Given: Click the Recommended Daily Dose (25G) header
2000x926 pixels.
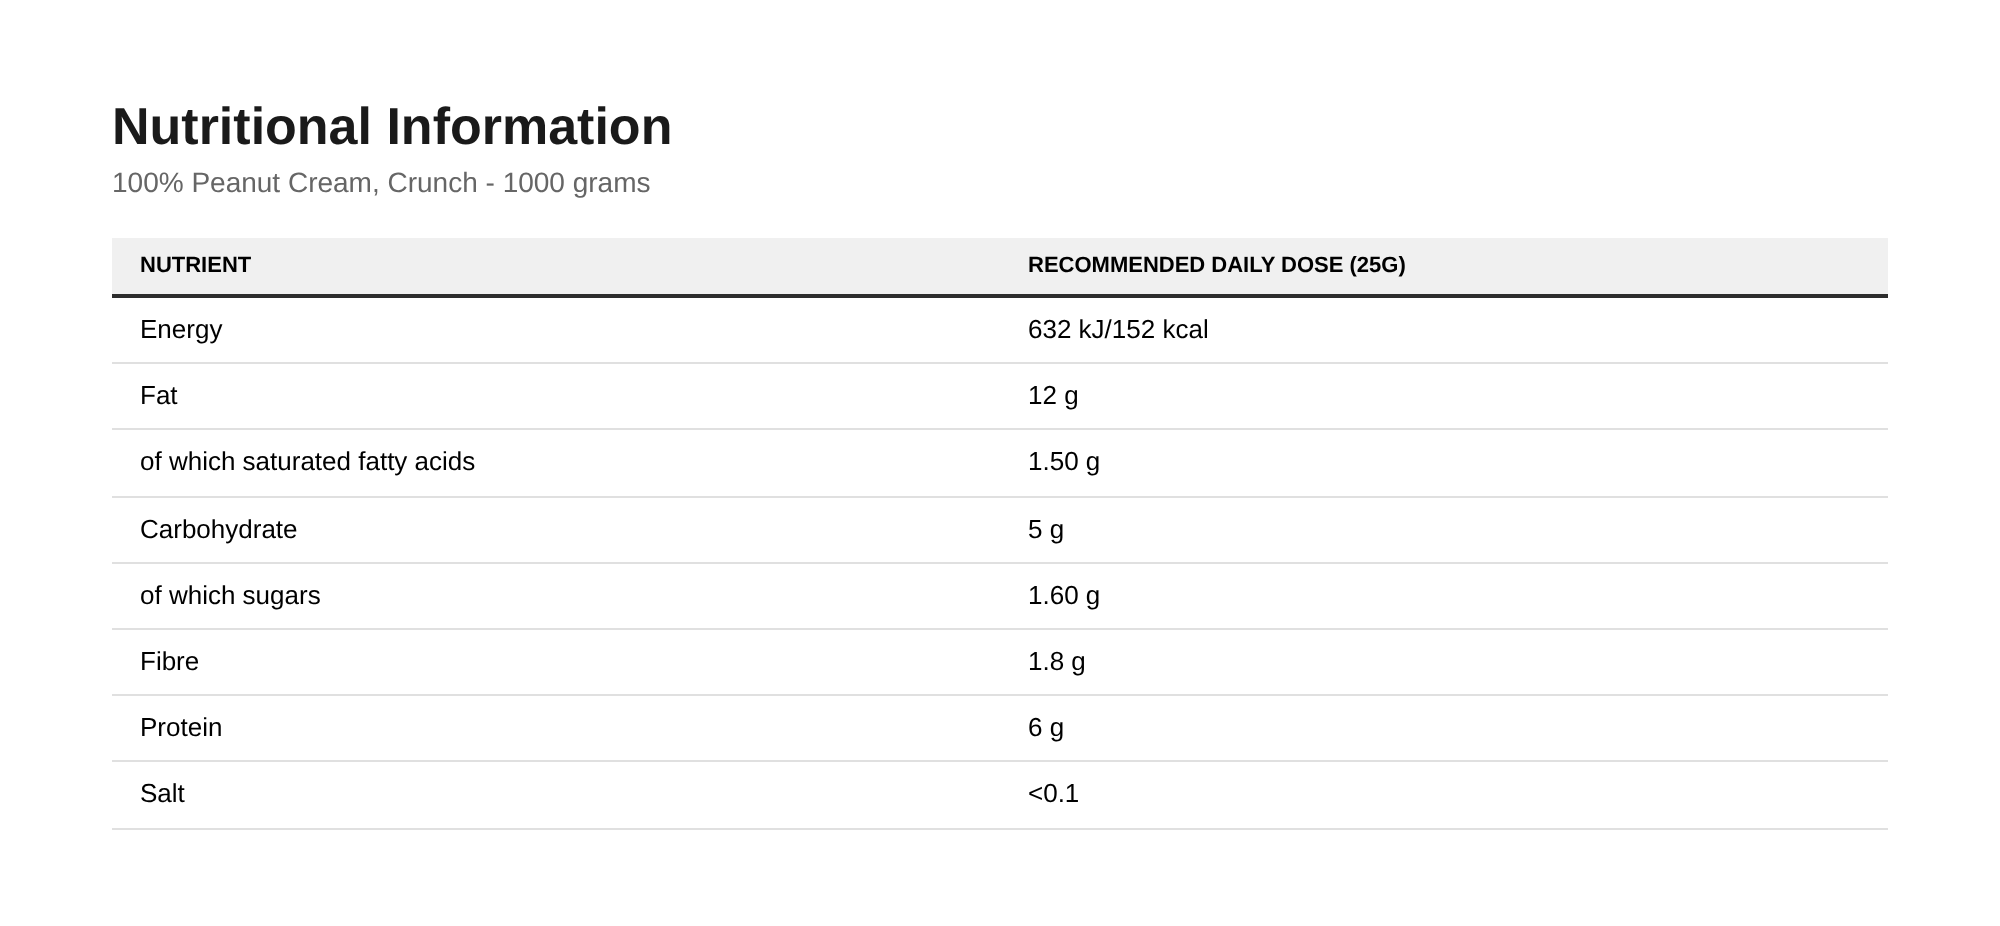Looking at the screenshot, I should click(1216, 265).
